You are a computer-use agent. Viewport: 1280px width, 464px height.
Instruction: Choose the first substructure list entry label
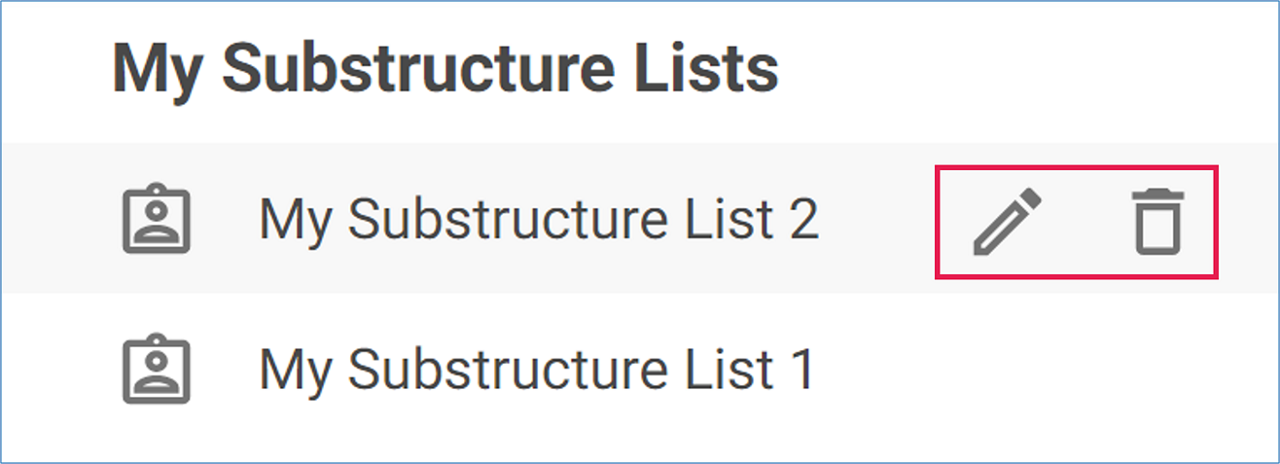tap(538, 220)
